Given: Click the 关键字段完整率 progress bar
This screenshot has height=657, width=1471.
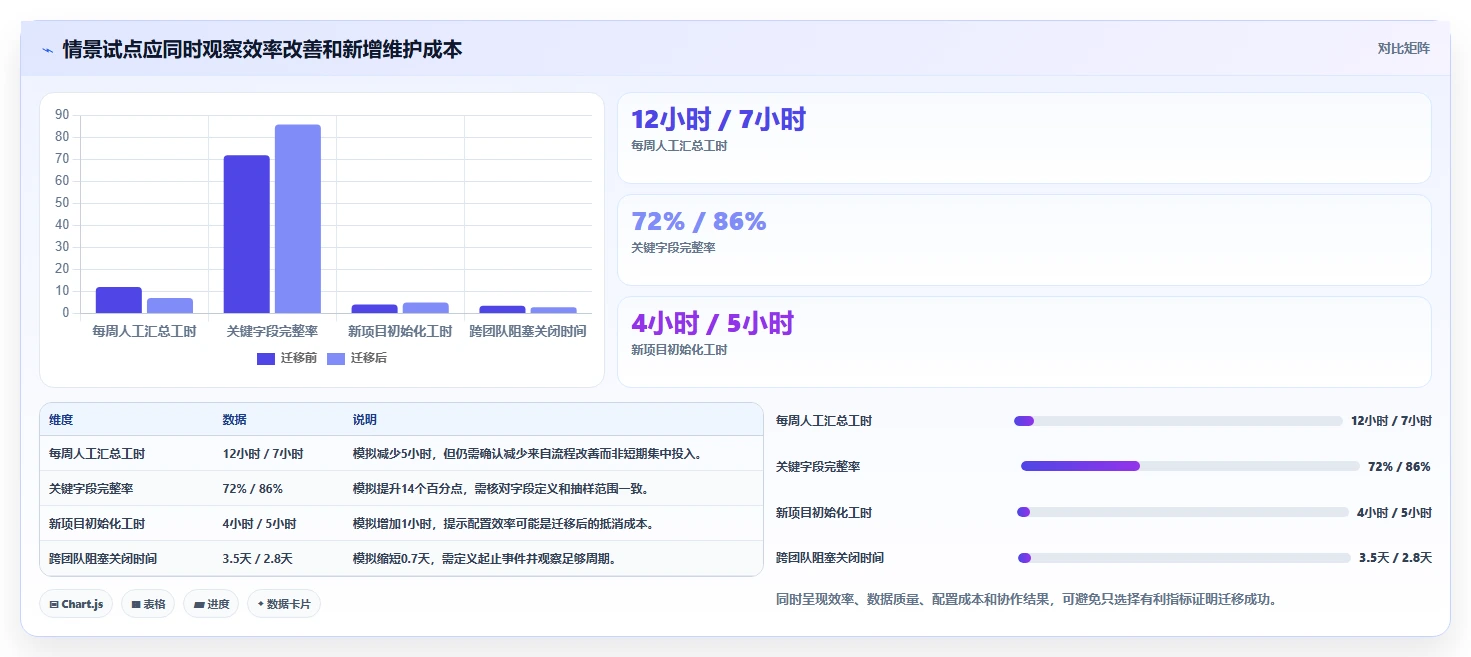Looking at the screenshot, I should (1190, 466).
